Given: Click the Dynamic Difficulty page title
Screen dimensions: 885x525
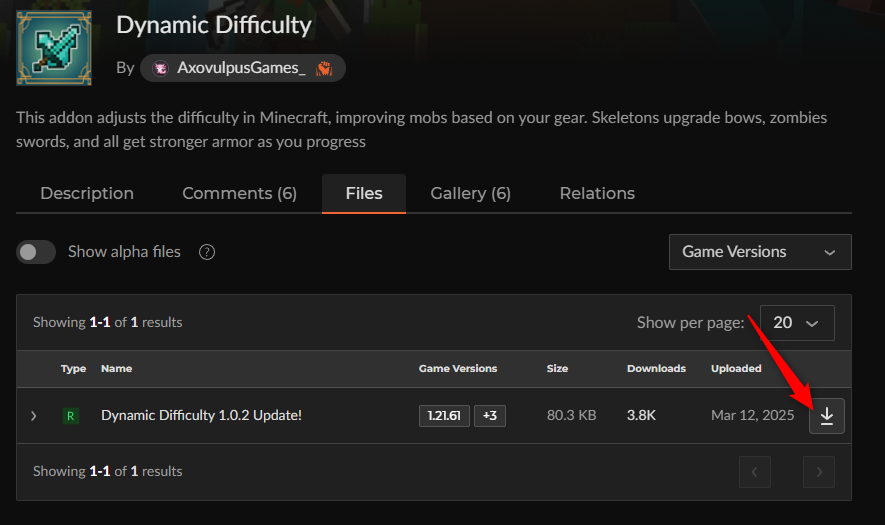Looking at the screenshot, I should (214, 25).
